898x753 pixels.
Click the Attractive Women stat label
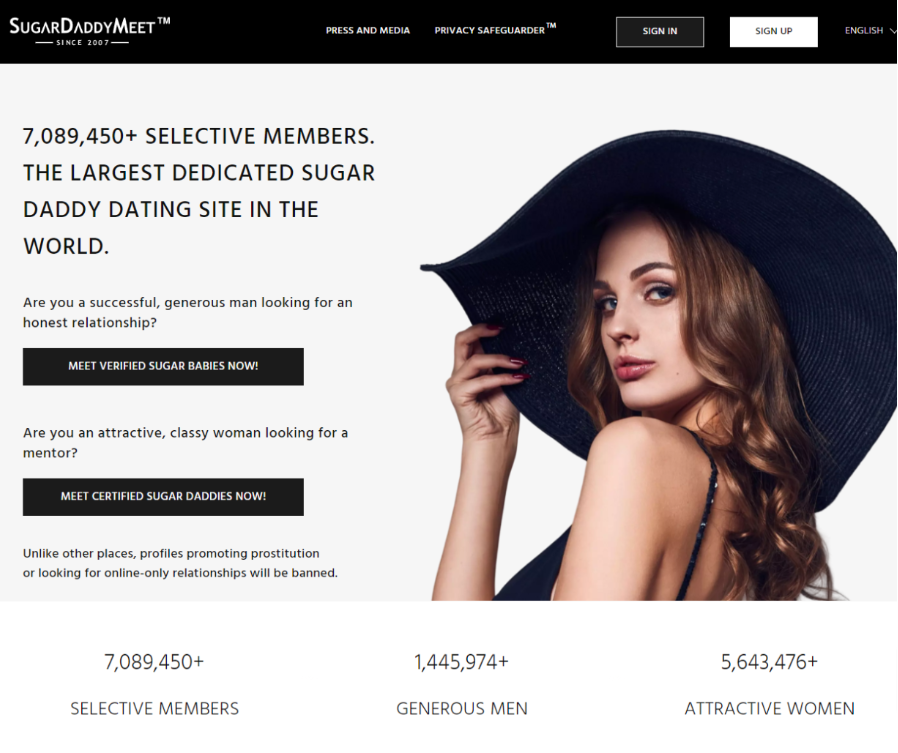[x=769, y=709]
